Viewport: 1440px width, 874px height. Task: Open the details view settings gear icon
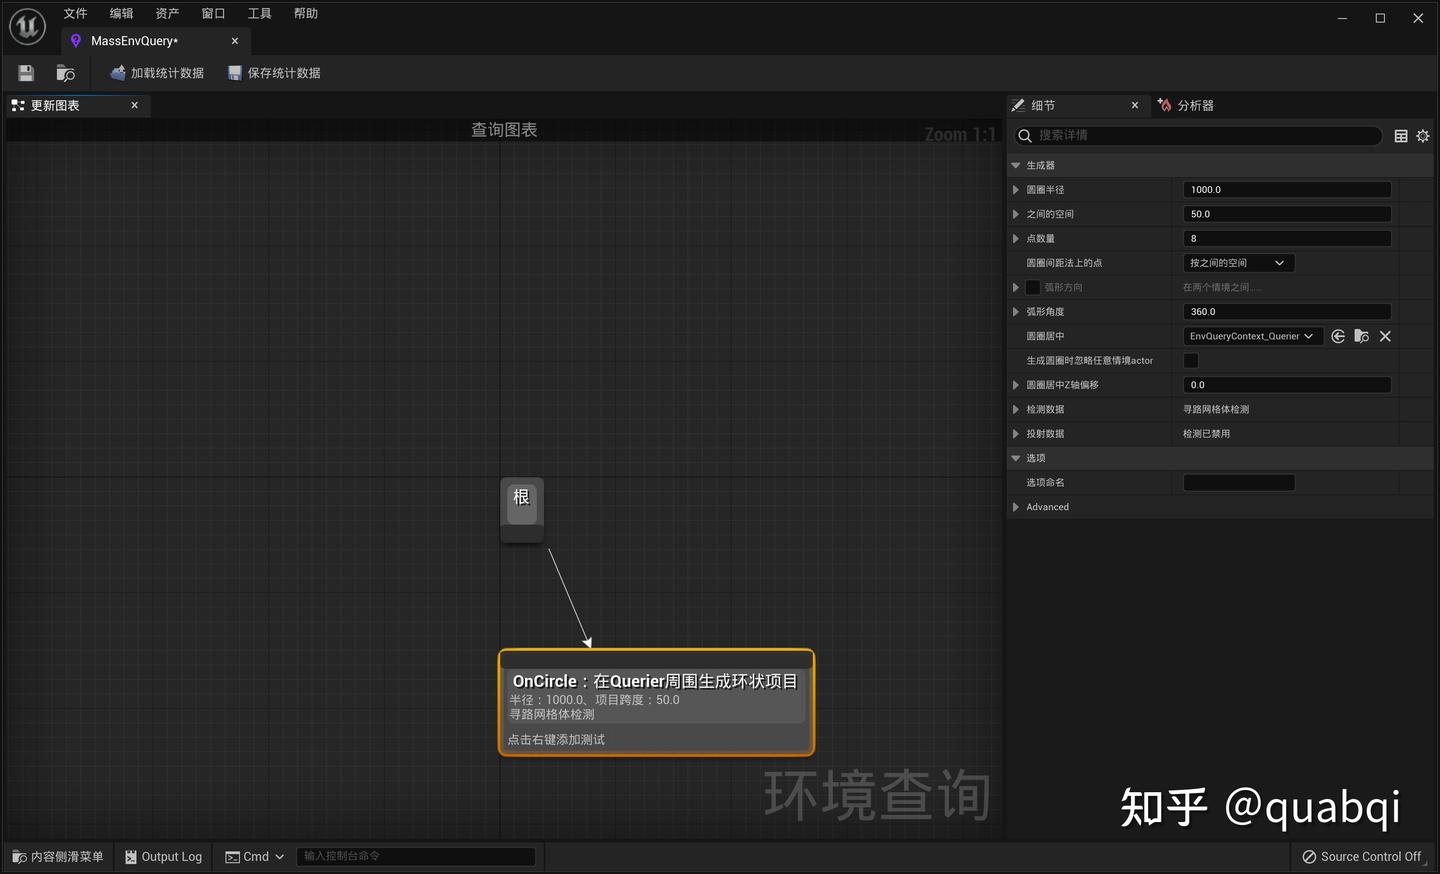[1423, 135]
